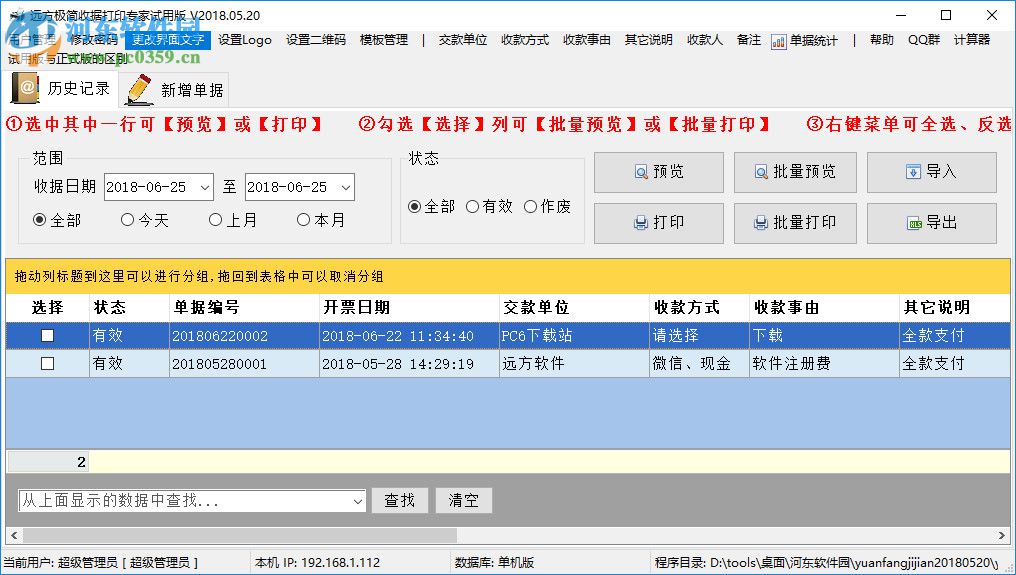Click the magnifier icon on 批量预览
The height and width of the screenshot is (575, 1016).
point(761,172)
